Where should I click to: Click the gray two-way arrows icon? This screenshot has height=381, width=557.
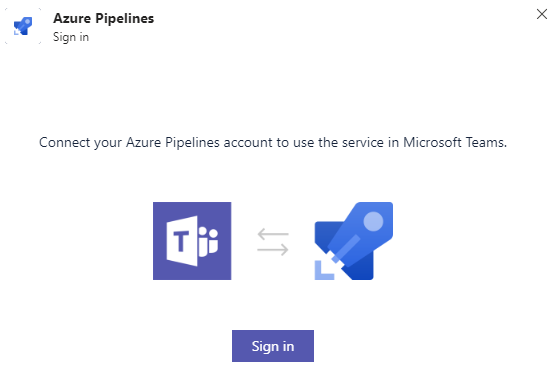click(273, 242)
